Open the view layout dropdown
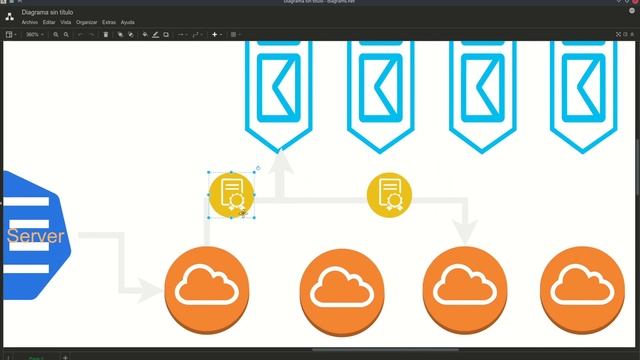This screenshot has height=360, width=640. click(x=11, y=35)
